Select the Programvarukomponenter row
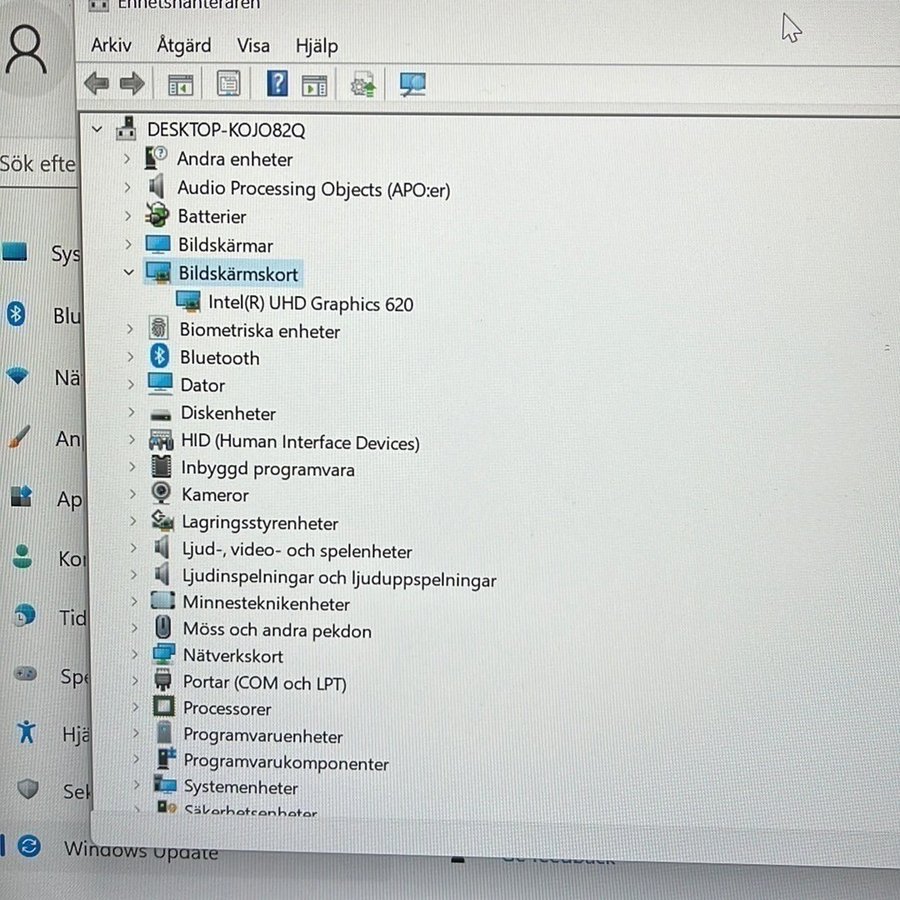Image resolution: width=900 pixels, height=900 pixels. tap(286, 762)
